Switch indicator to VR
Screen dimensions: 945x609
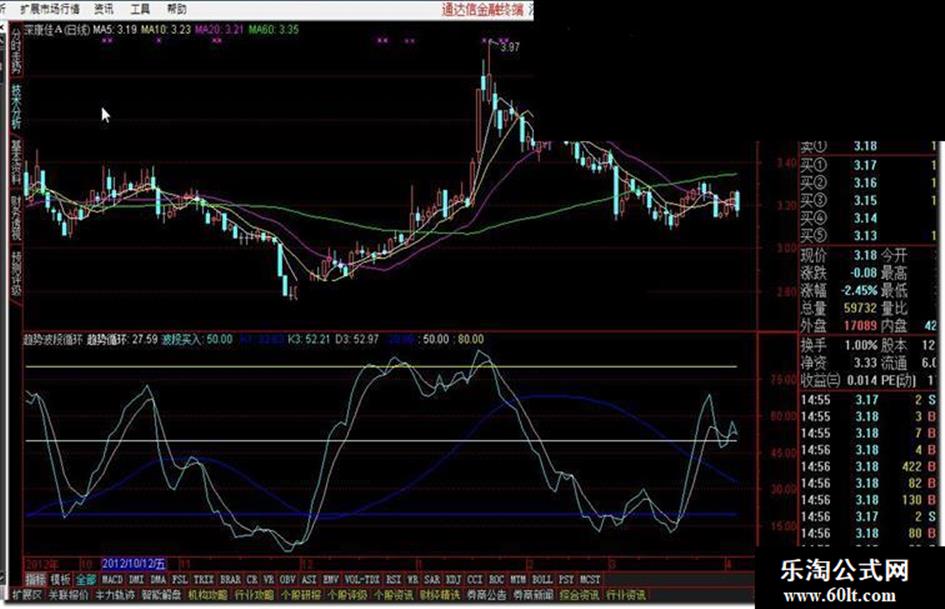(269, 579)
